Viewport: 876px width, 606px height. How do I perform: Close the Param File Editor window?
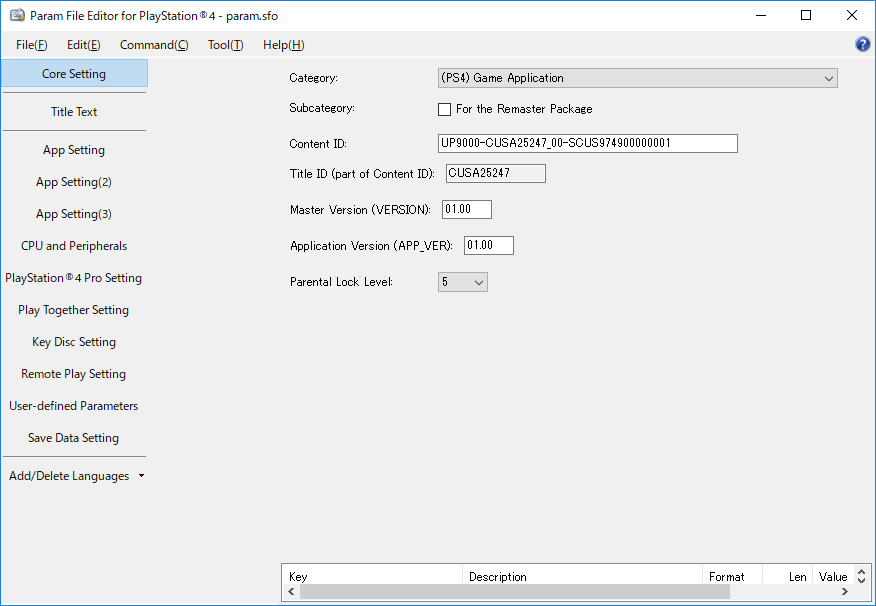pyautogui.click(x=851, y=16)
